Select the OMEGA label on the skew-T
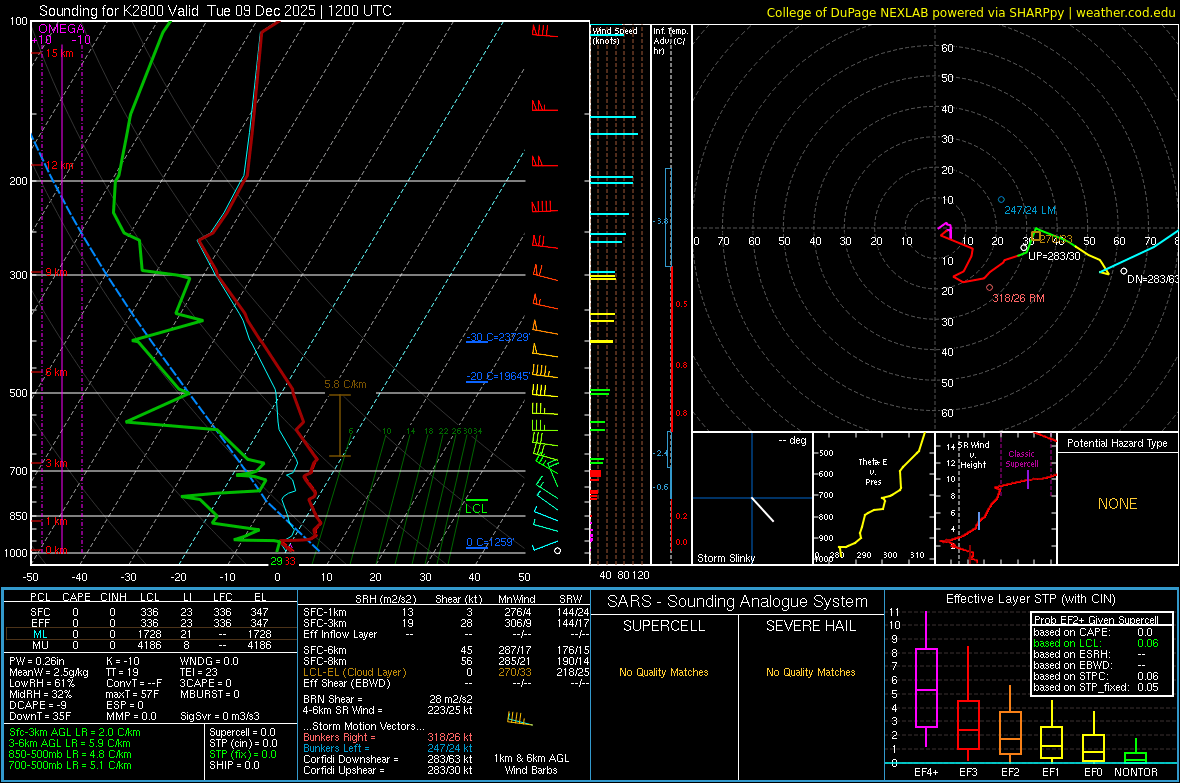 (x=62, y=29)
